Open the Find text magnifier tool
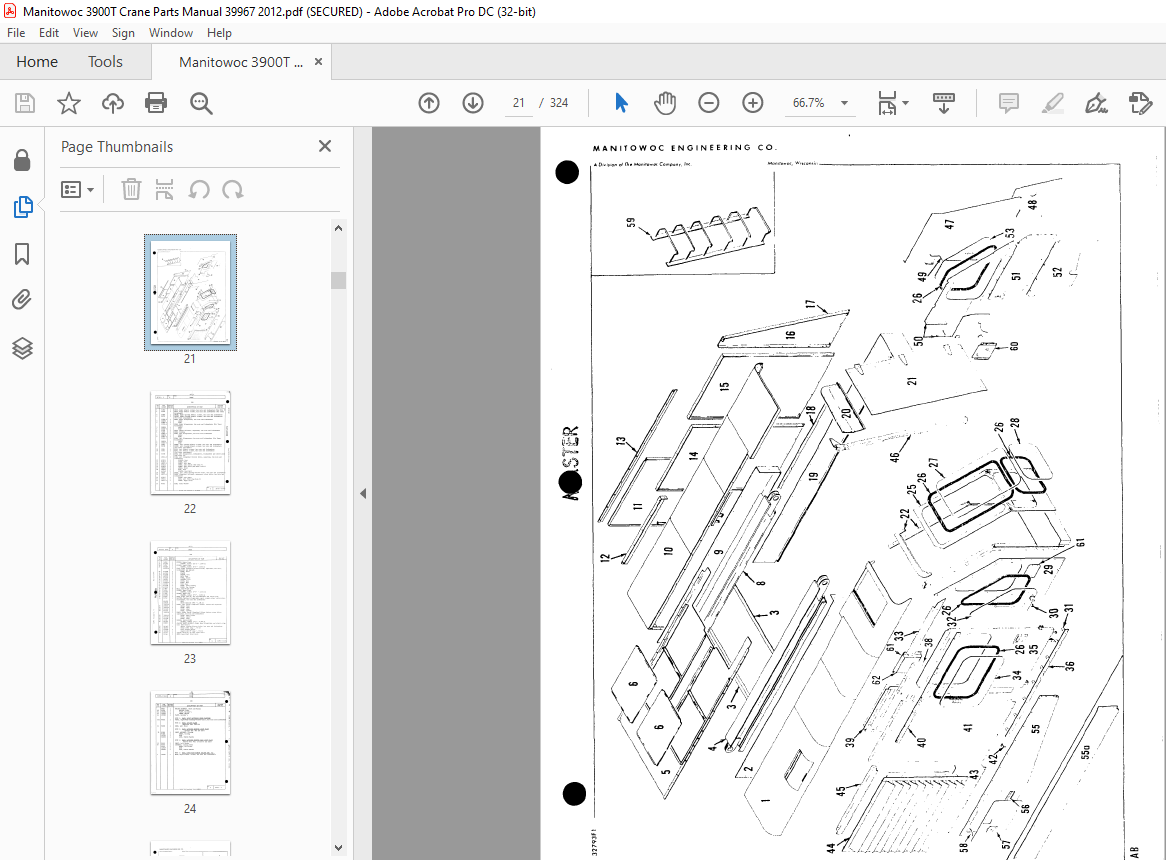This screenshot has height=860, width=1166. [x=201, y=103]
